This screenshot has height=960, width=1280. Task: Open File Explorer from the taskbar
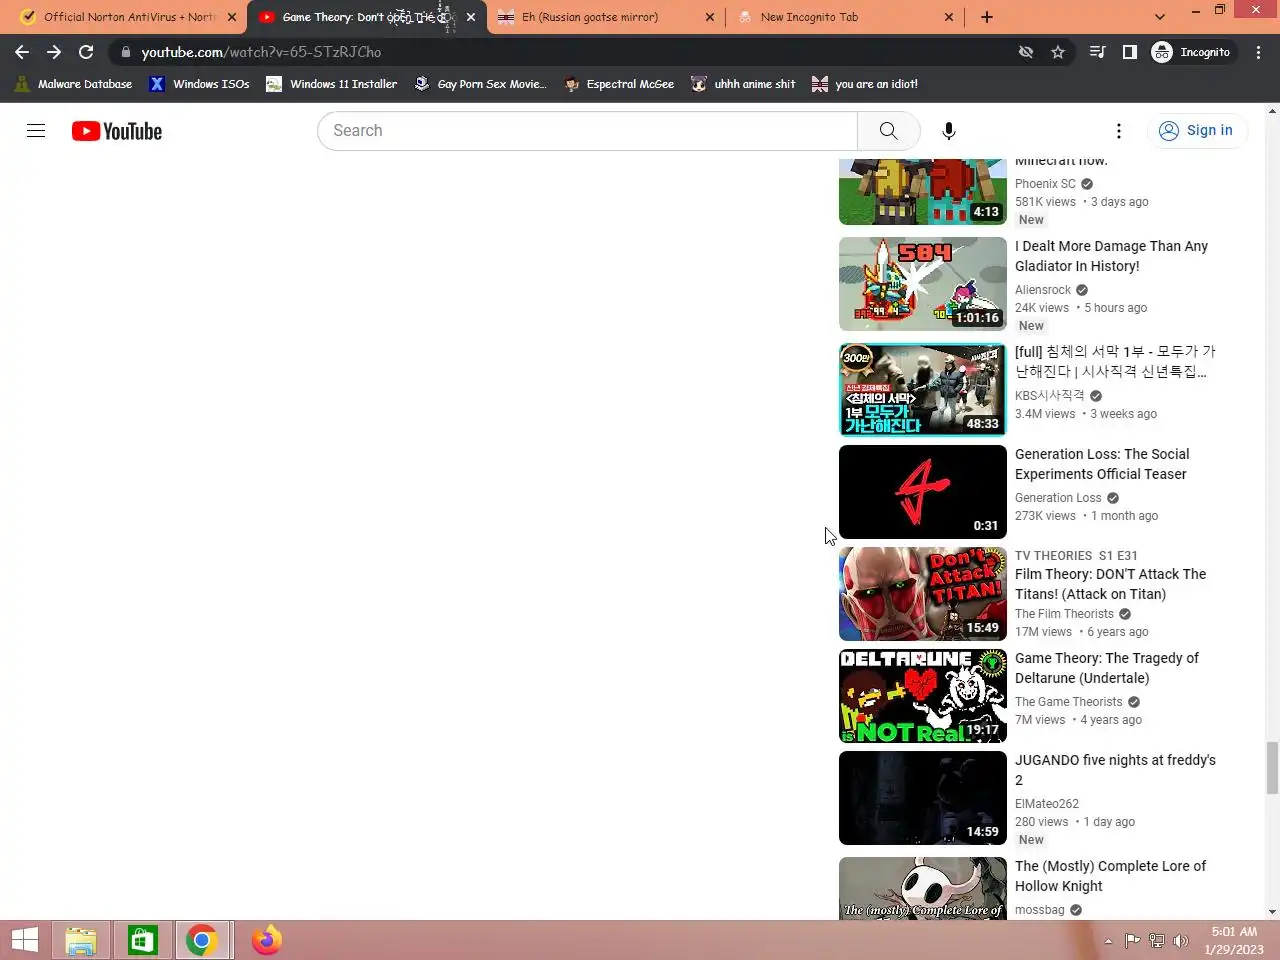tap(81, 940)
